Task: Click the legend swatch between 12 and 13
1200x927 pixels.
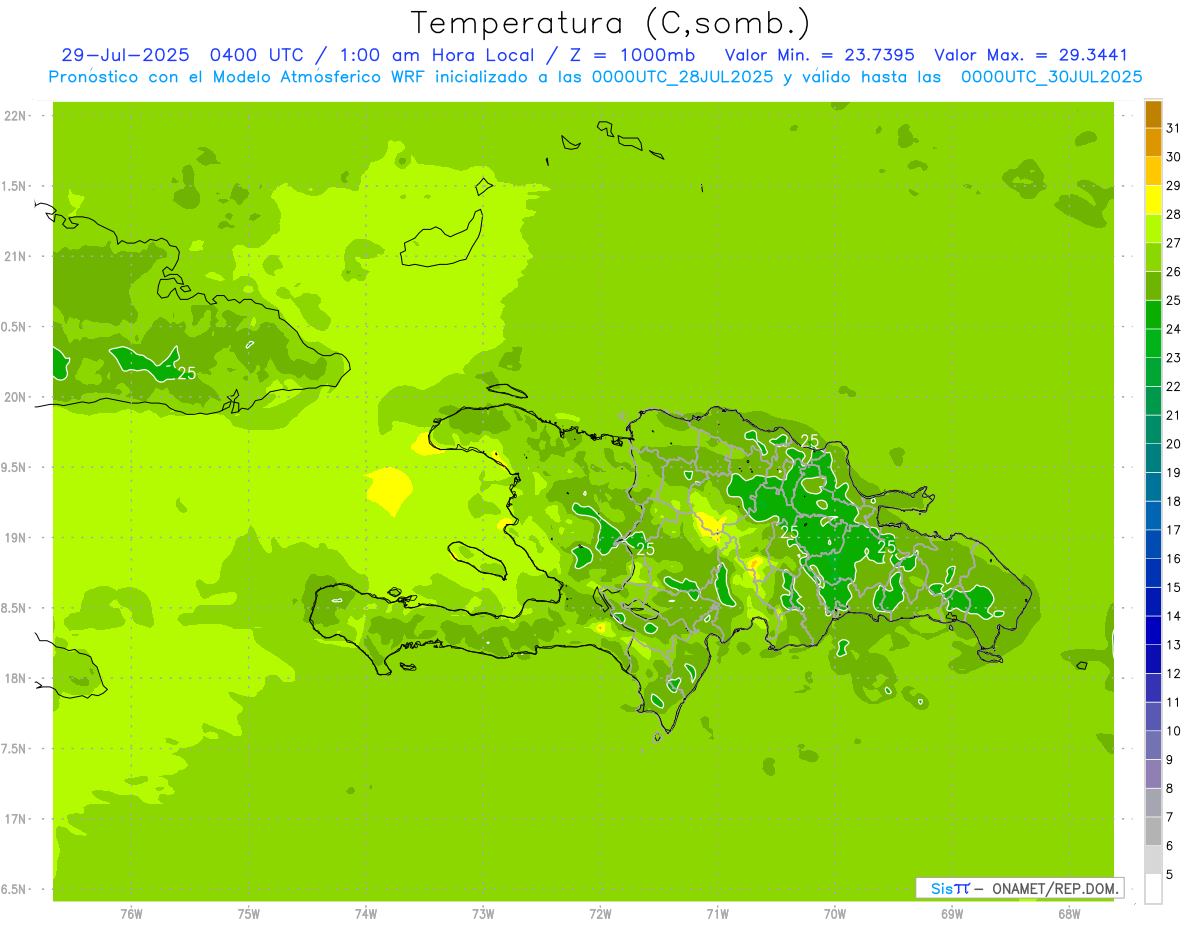Action: coord(1153,659)
